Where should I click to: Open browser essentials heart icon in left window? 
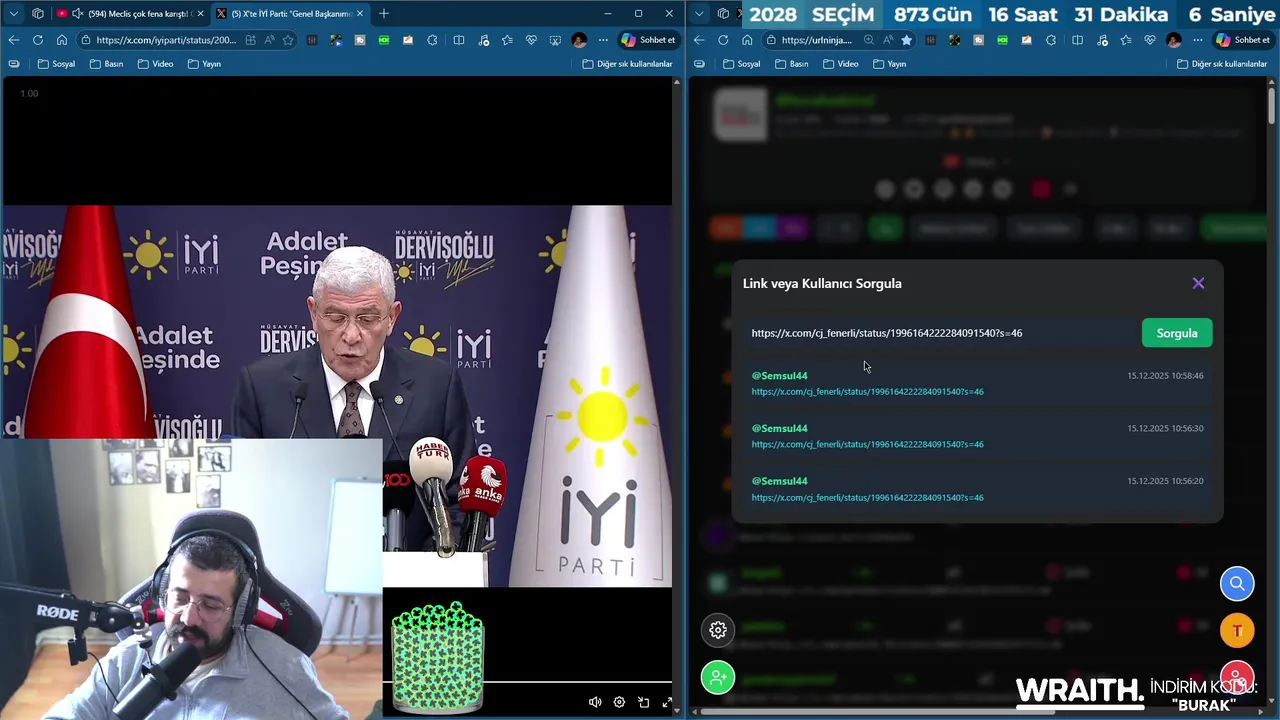[x=531, y=40]
